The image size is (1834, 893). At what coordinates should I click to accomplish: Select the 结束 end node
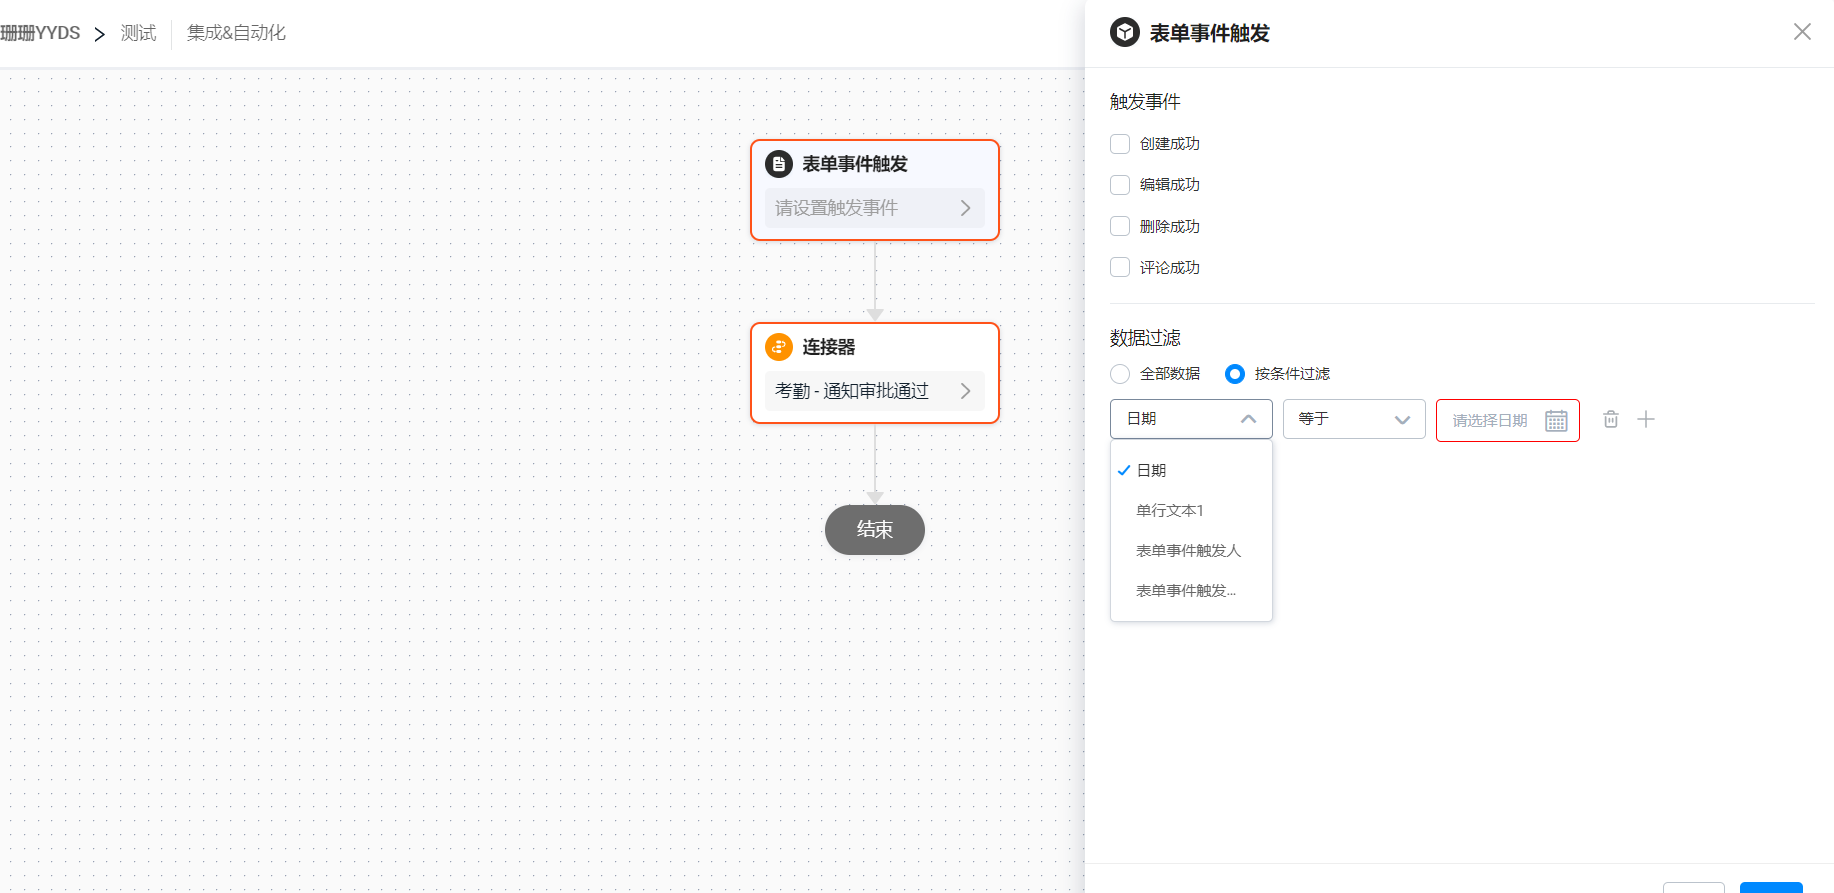click(x=875, y=530)
